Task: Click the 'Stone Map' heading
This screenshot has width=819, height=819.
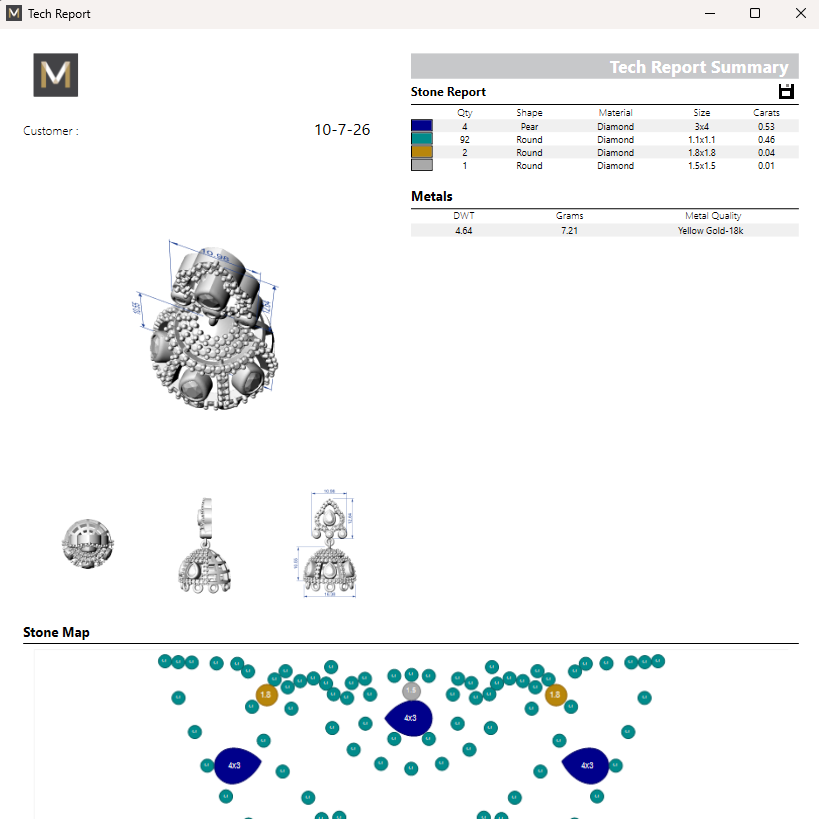Action: click(56, 633)
